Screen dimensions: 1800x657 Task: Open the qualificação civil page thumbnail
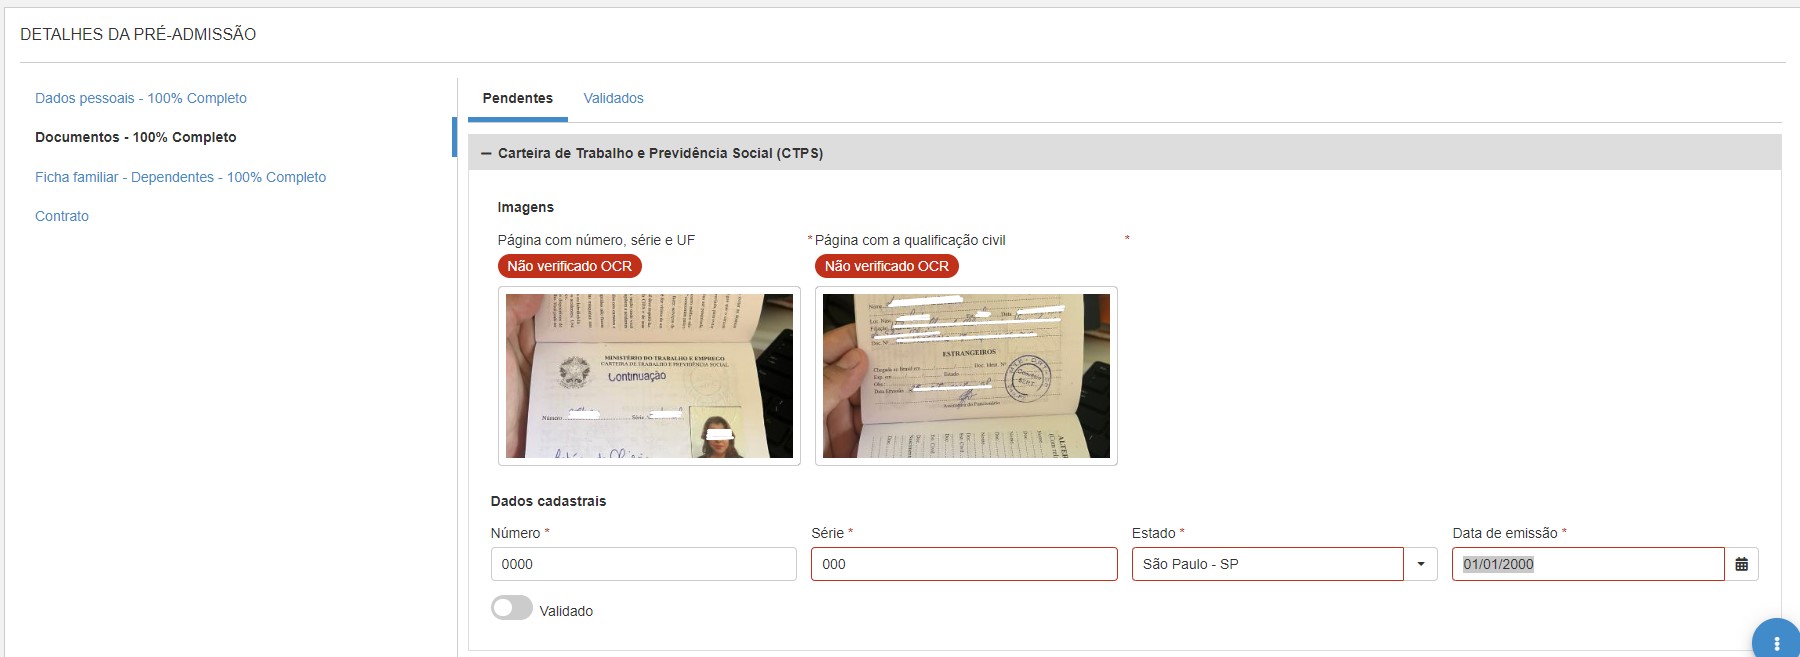click(x=966, y=376)
